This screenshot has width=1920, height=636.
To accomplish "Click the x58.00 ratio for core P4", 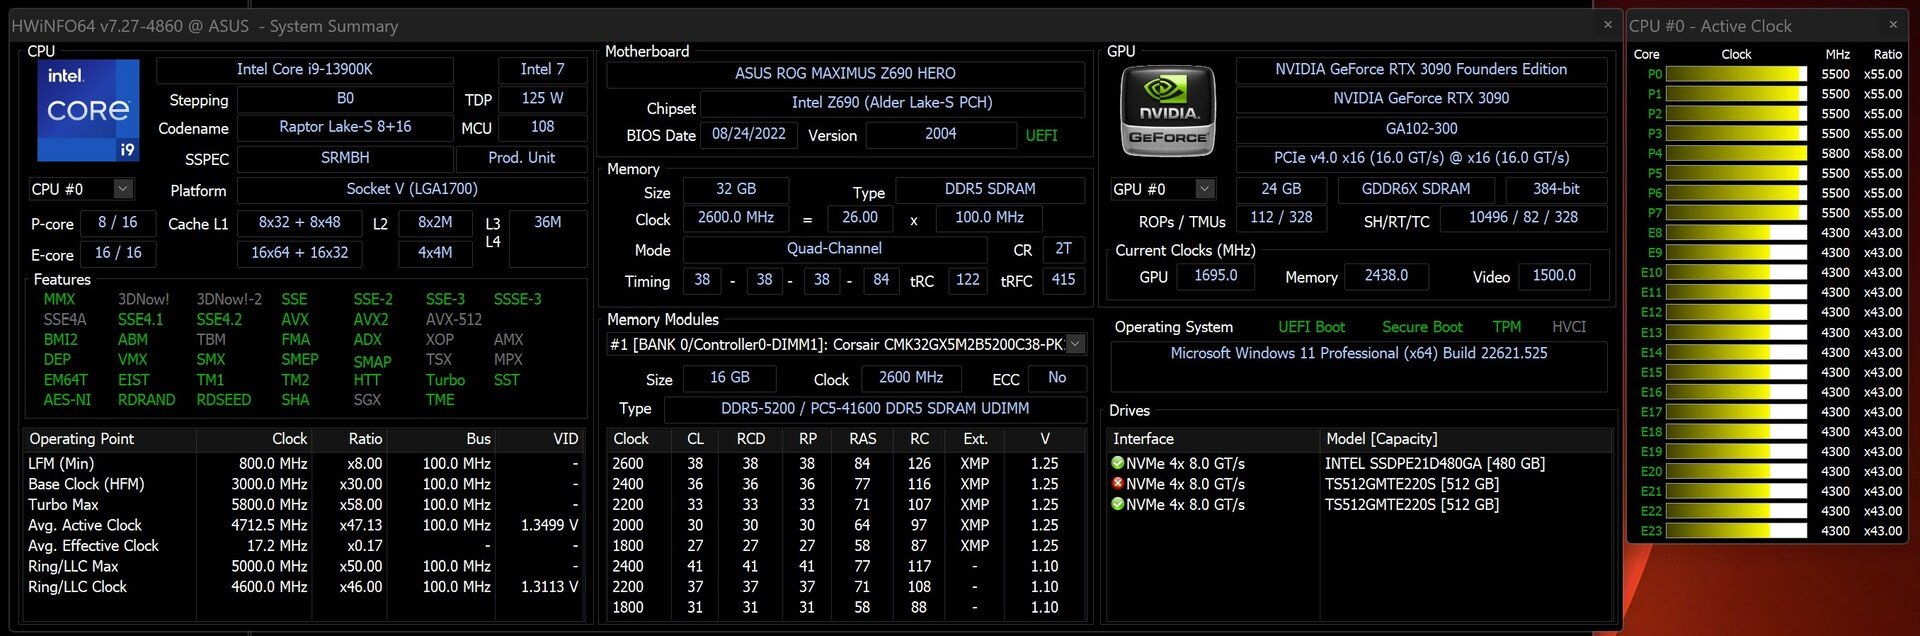I will point(1882,154).
